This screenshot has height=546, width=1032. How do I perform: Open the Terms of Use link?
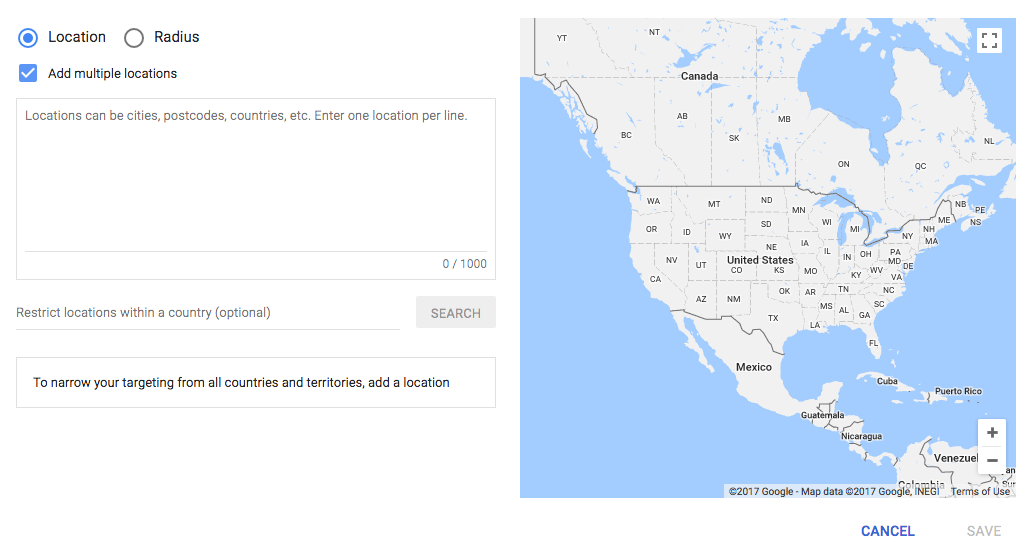point(980,491)
